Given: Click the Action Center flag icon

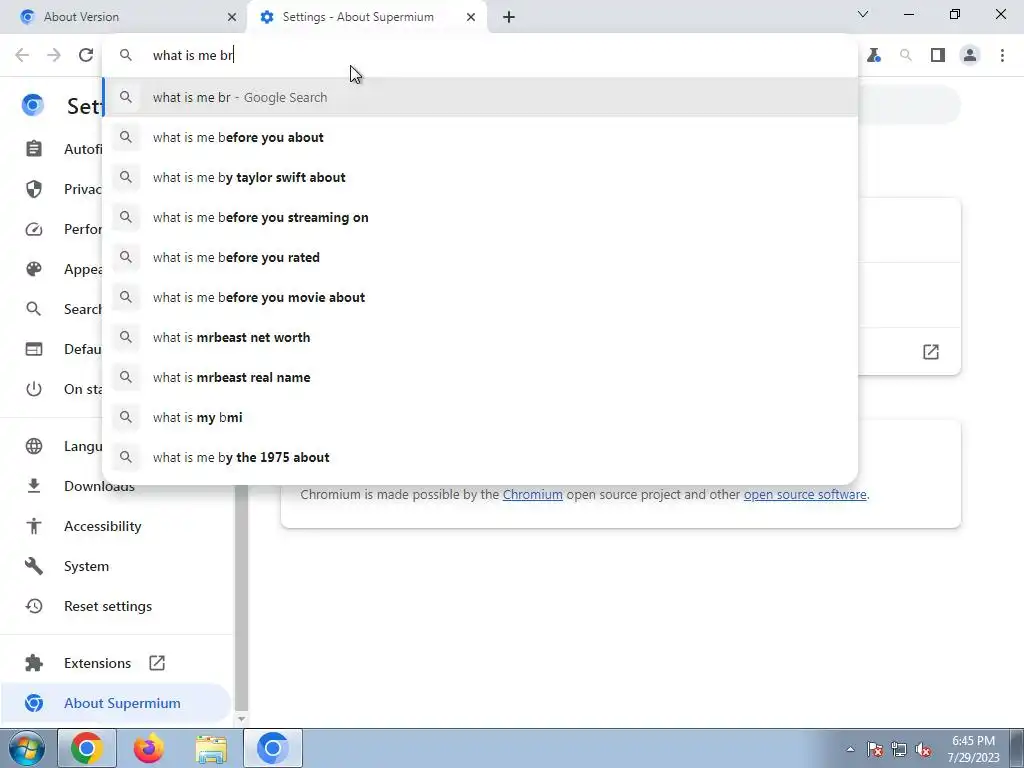Looking at the screenshot, I should coord(875,749).
